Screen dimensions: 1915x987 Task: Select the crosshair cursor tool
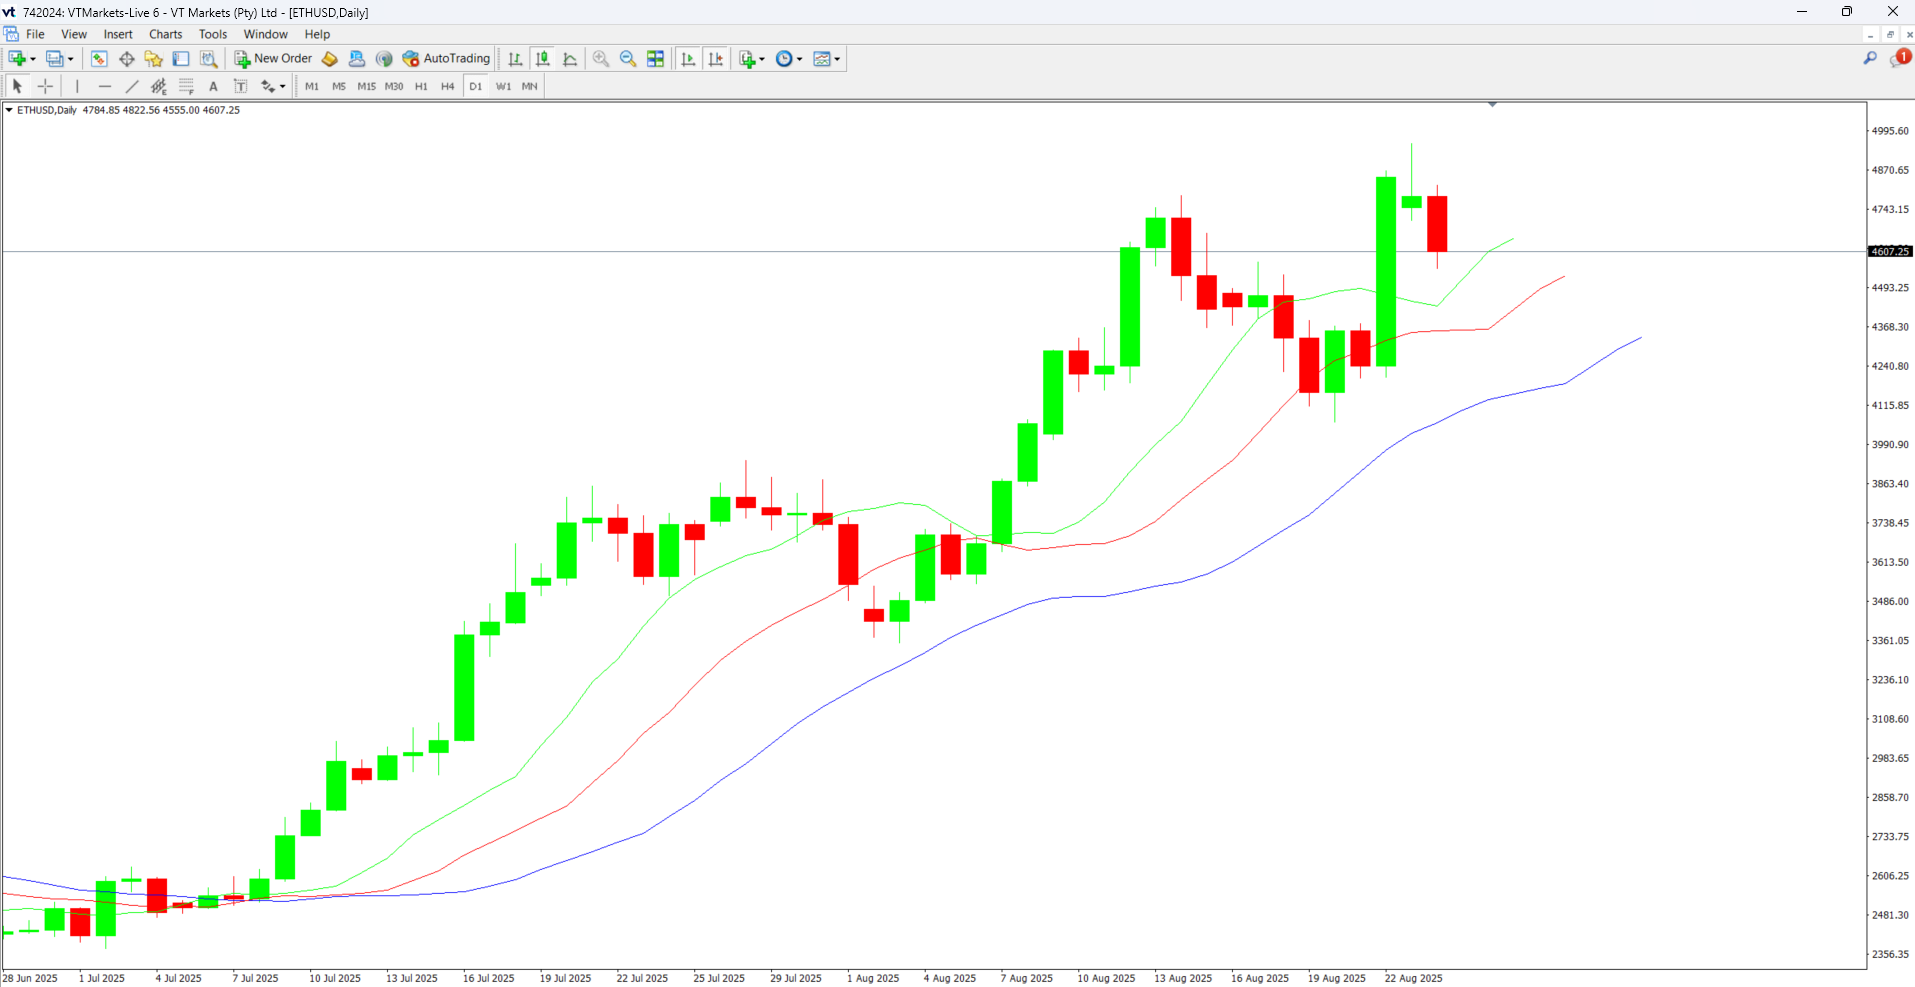[x=45, y=86]
